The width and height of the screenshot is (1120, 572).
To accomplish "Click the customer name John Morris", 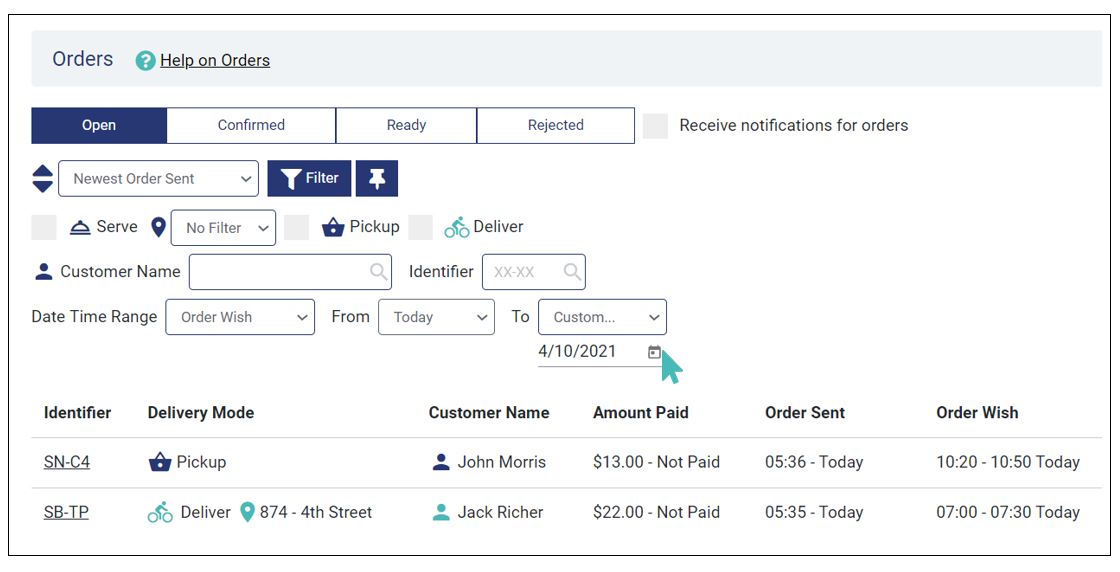I will [501, 463].
